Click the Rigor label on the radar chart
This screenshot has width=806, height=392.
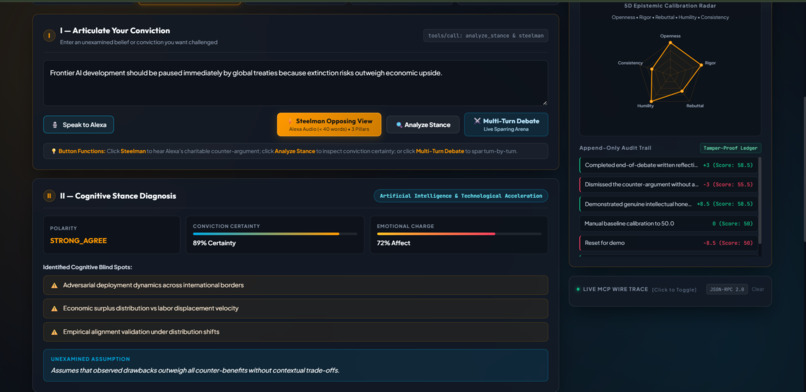click(x=710, y=63)
